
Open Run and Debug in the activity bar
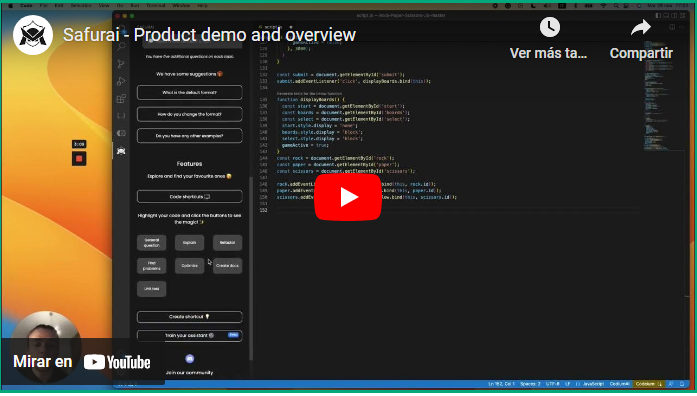pos(121,81)
